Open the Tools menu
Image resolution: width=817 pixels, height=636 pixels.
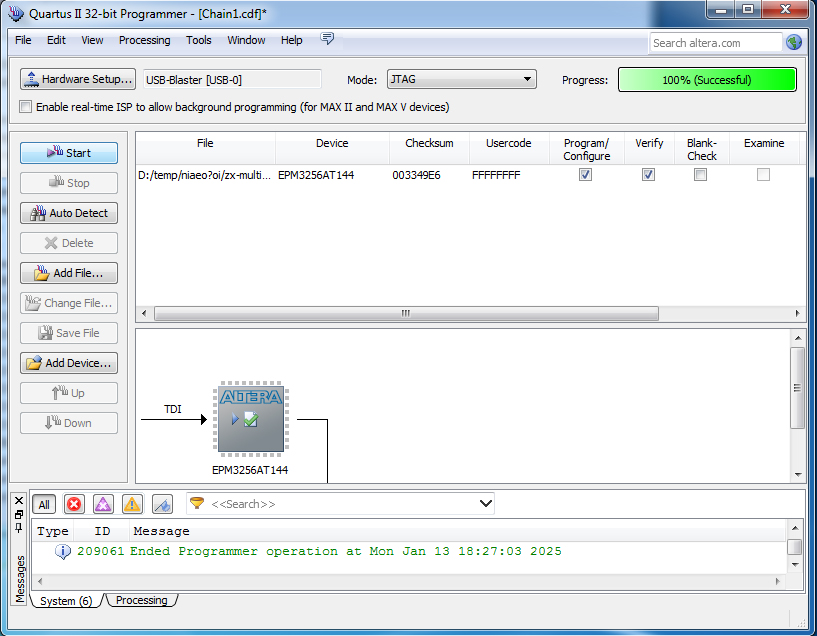click(x=199, y=40)
